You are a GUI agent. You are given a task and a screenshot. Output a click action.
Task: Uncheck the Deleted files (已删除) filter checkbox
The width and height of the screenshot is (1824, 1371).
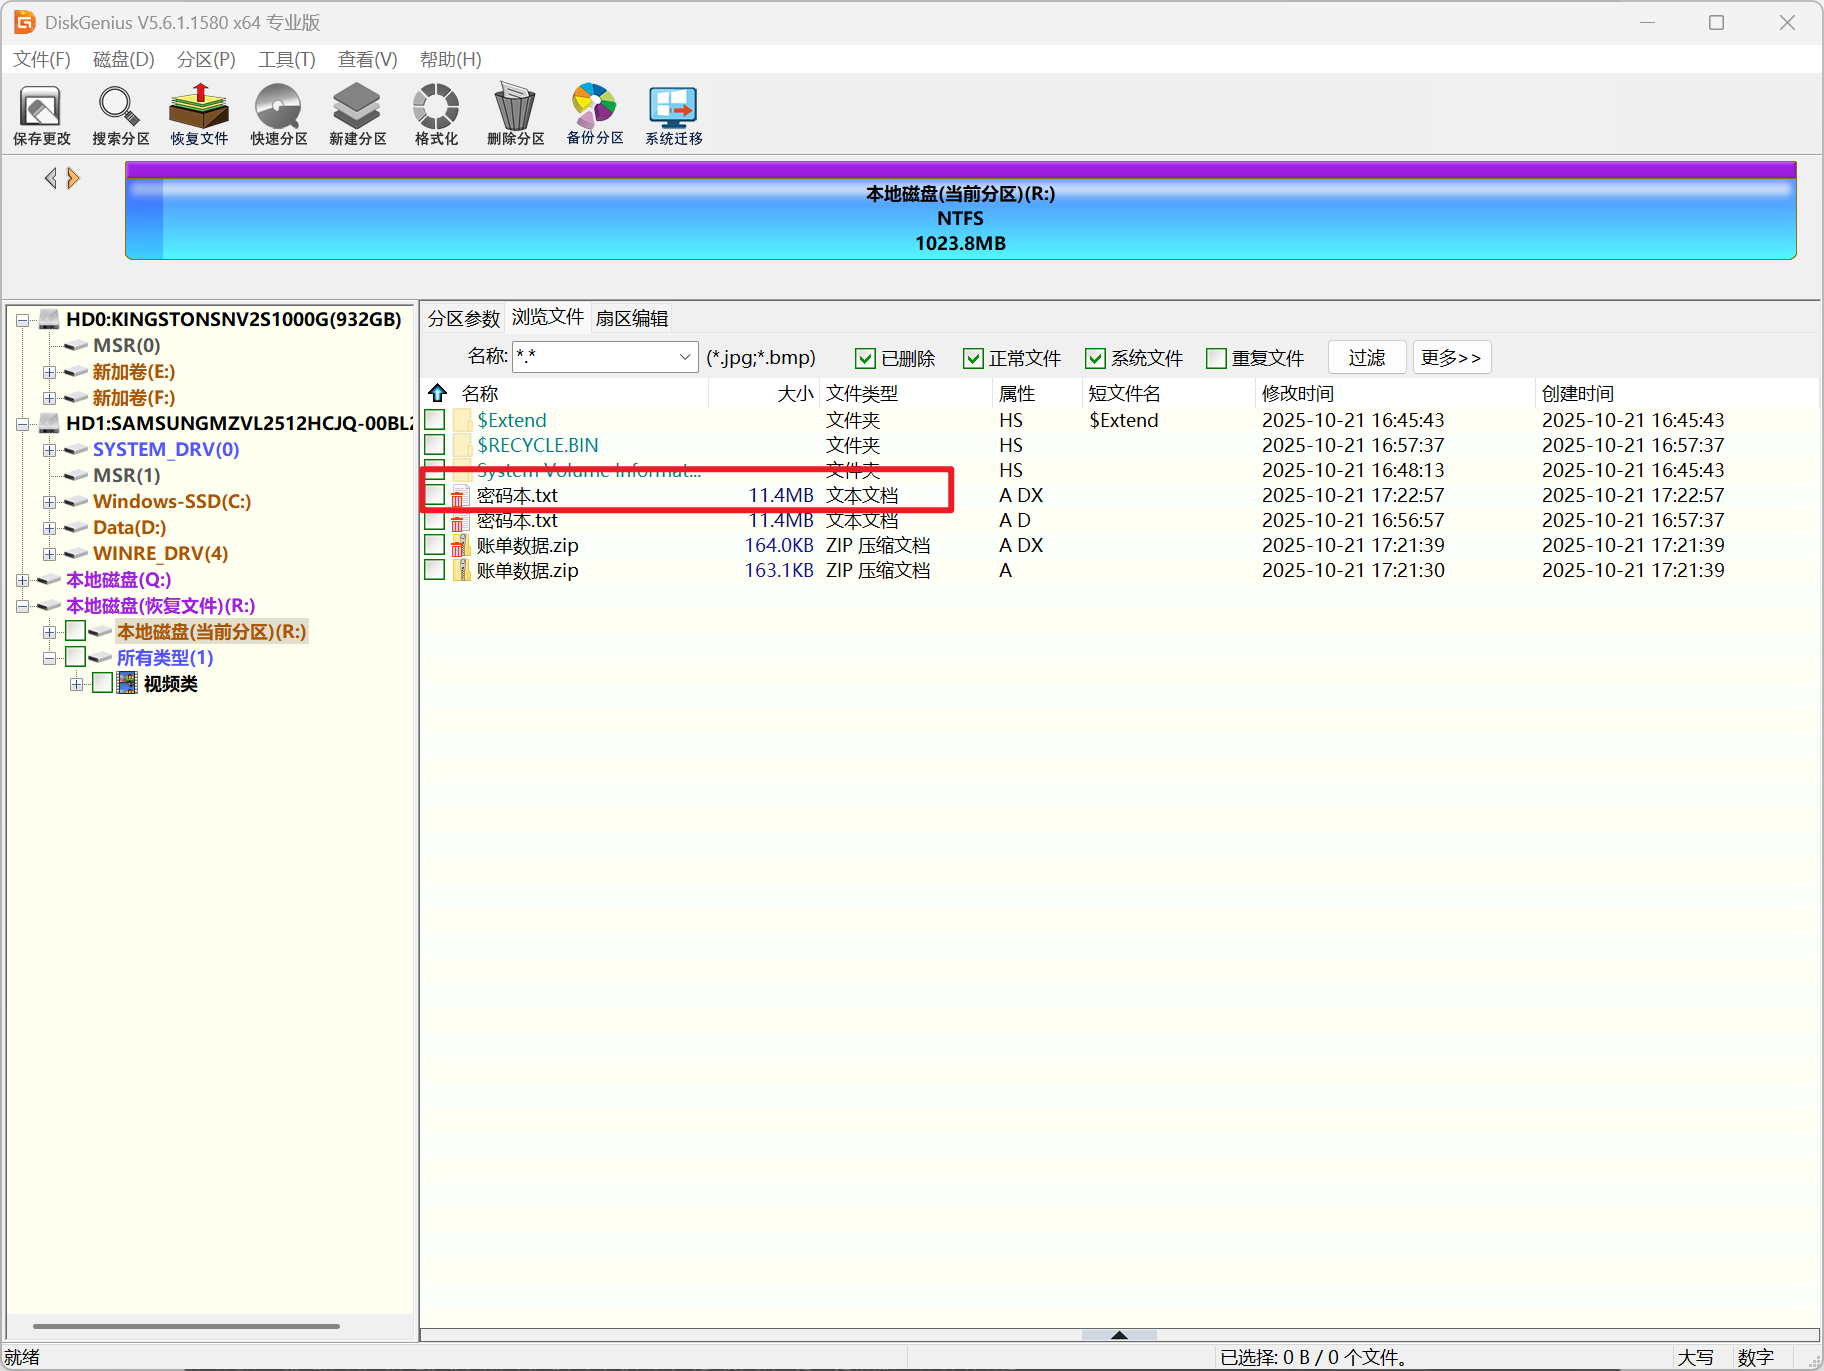click(865, 358)
